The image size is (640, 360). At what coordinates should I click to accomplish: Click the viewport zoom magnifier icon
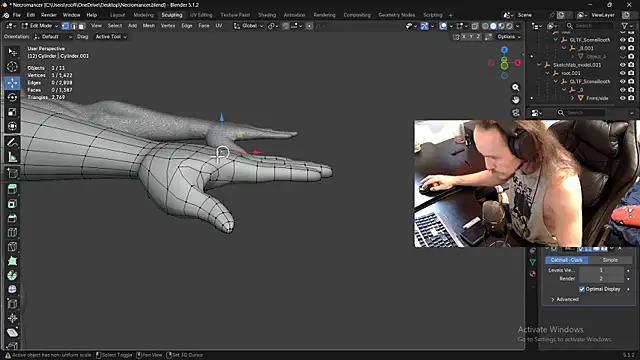click(x=516, y=87)
